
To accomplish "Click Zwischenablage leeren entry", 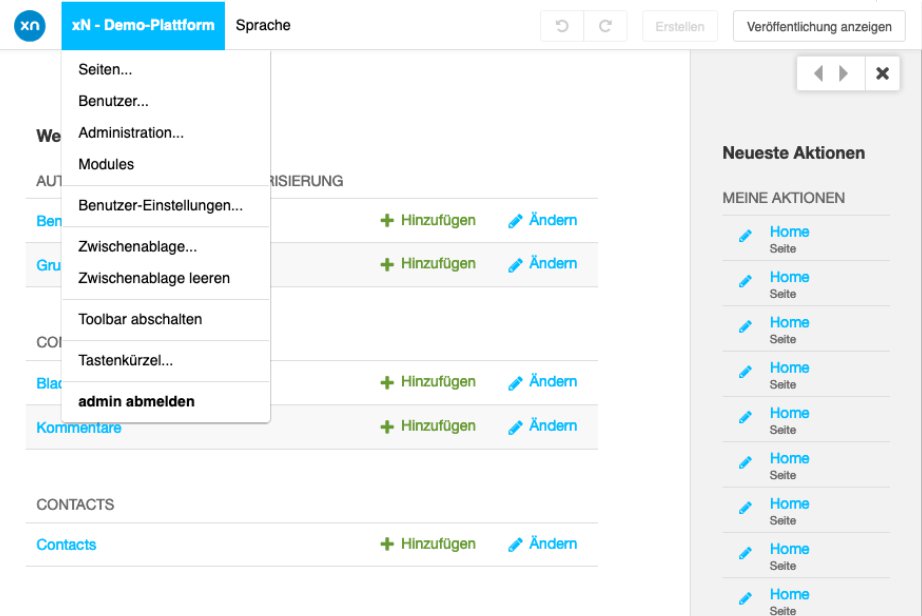I will 154,278.
